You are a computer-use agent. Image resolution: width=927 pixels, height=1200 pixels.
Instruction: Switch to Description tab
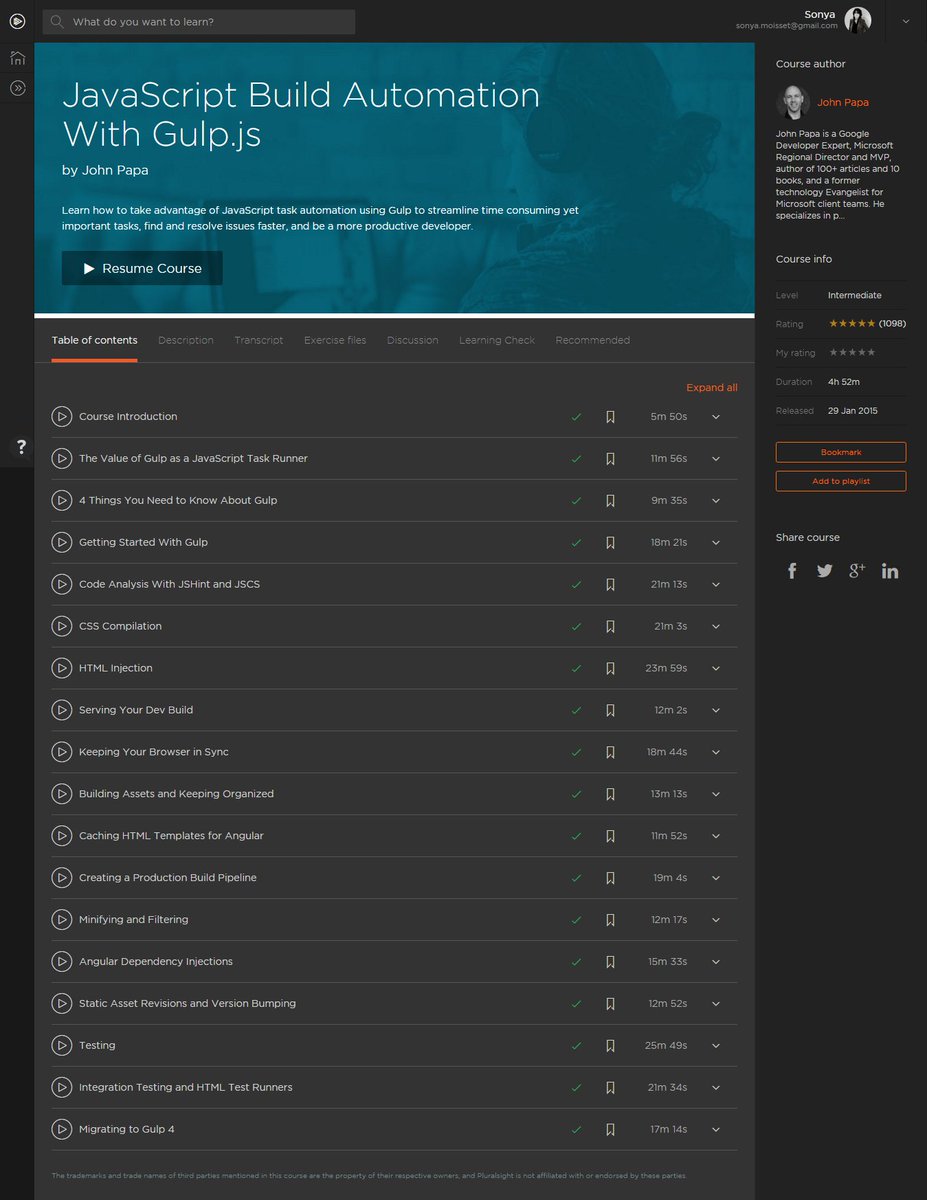tap(186, 340)
